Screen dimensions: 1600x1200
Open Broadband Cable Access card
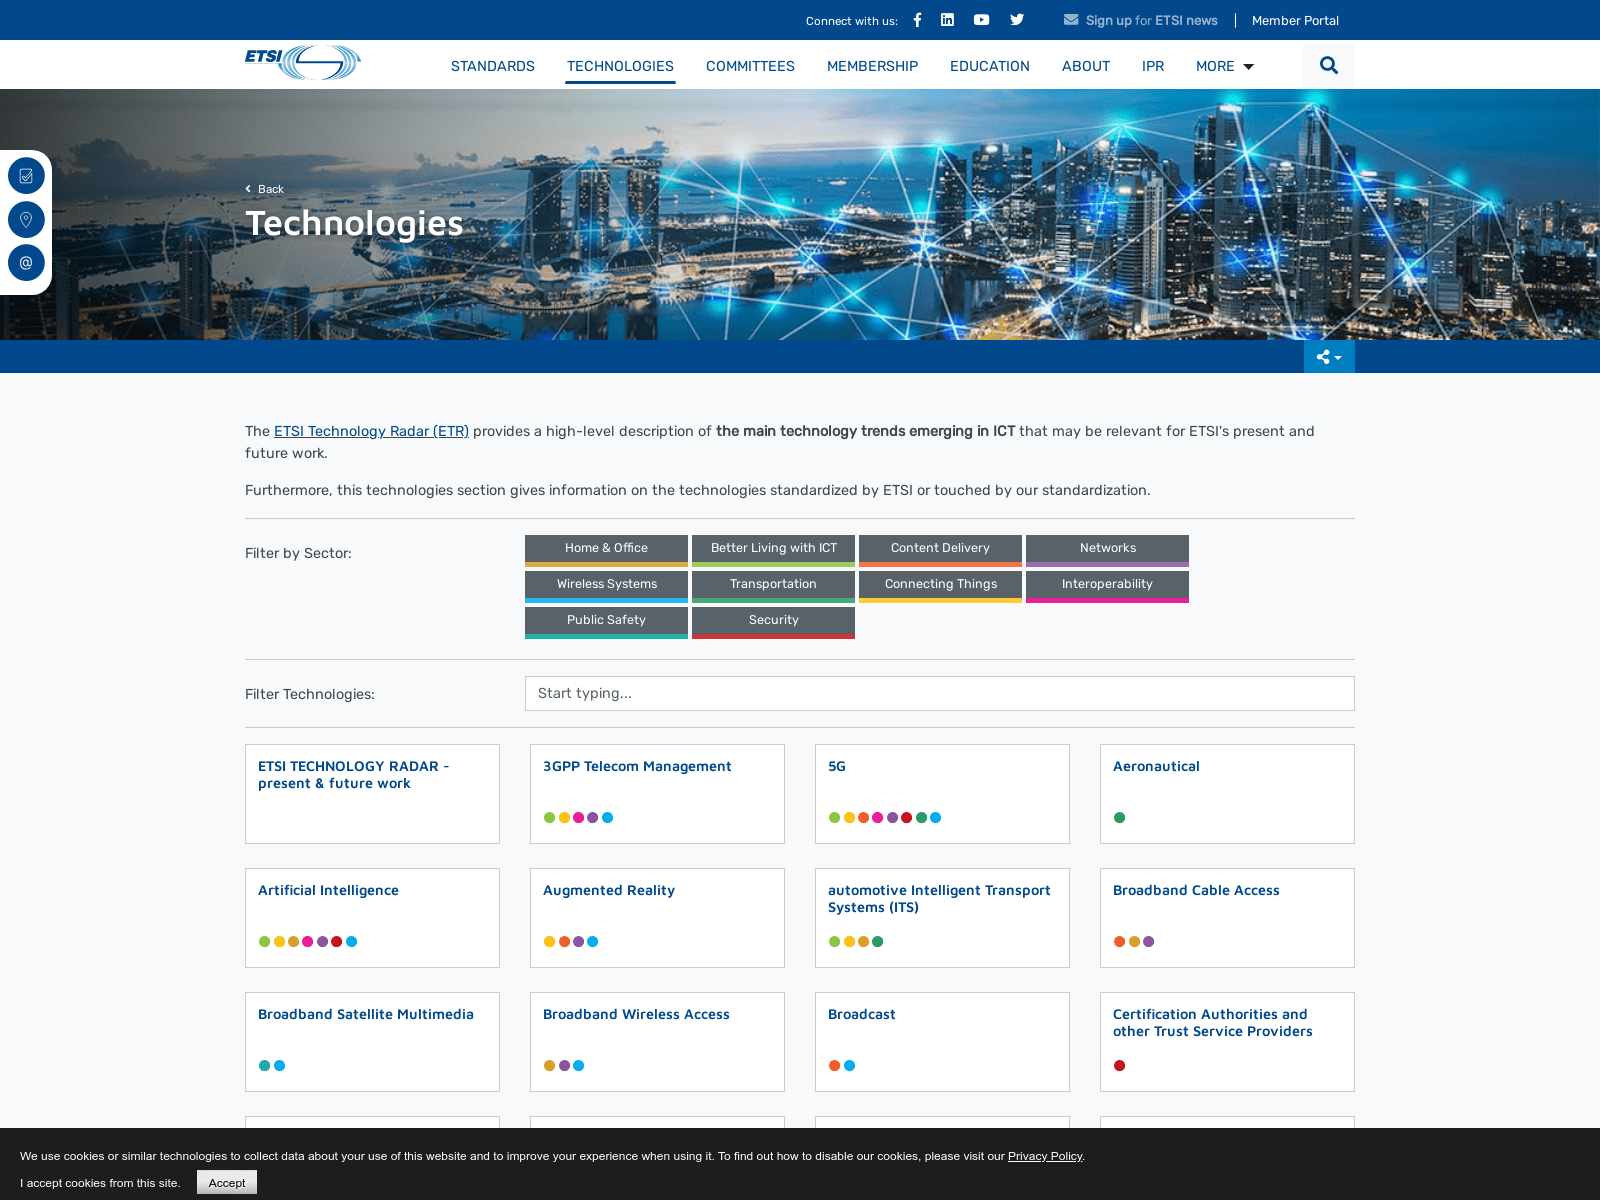pos(1227,918)
